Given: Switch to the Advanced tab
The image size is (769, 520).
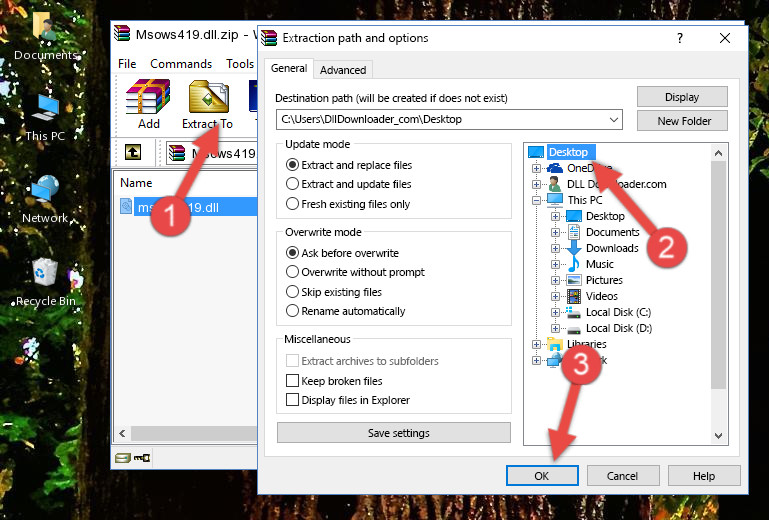Looking at the screenshot, I should pos(343,70).
